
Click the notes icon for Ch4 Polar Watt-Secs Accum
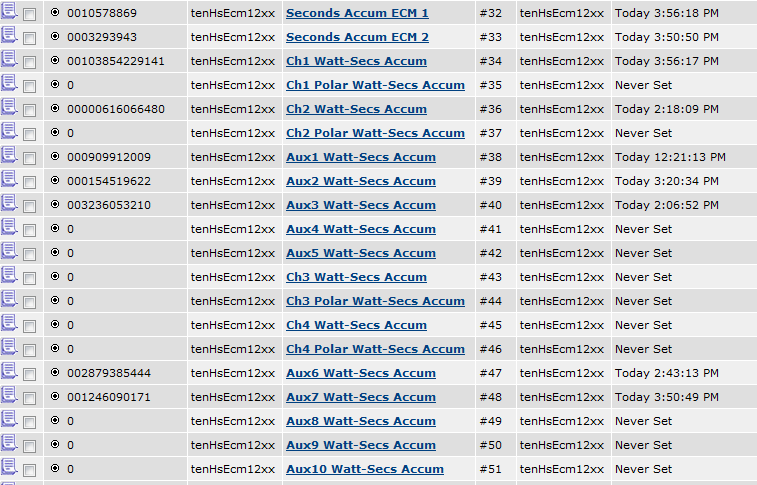click(9, 349)
